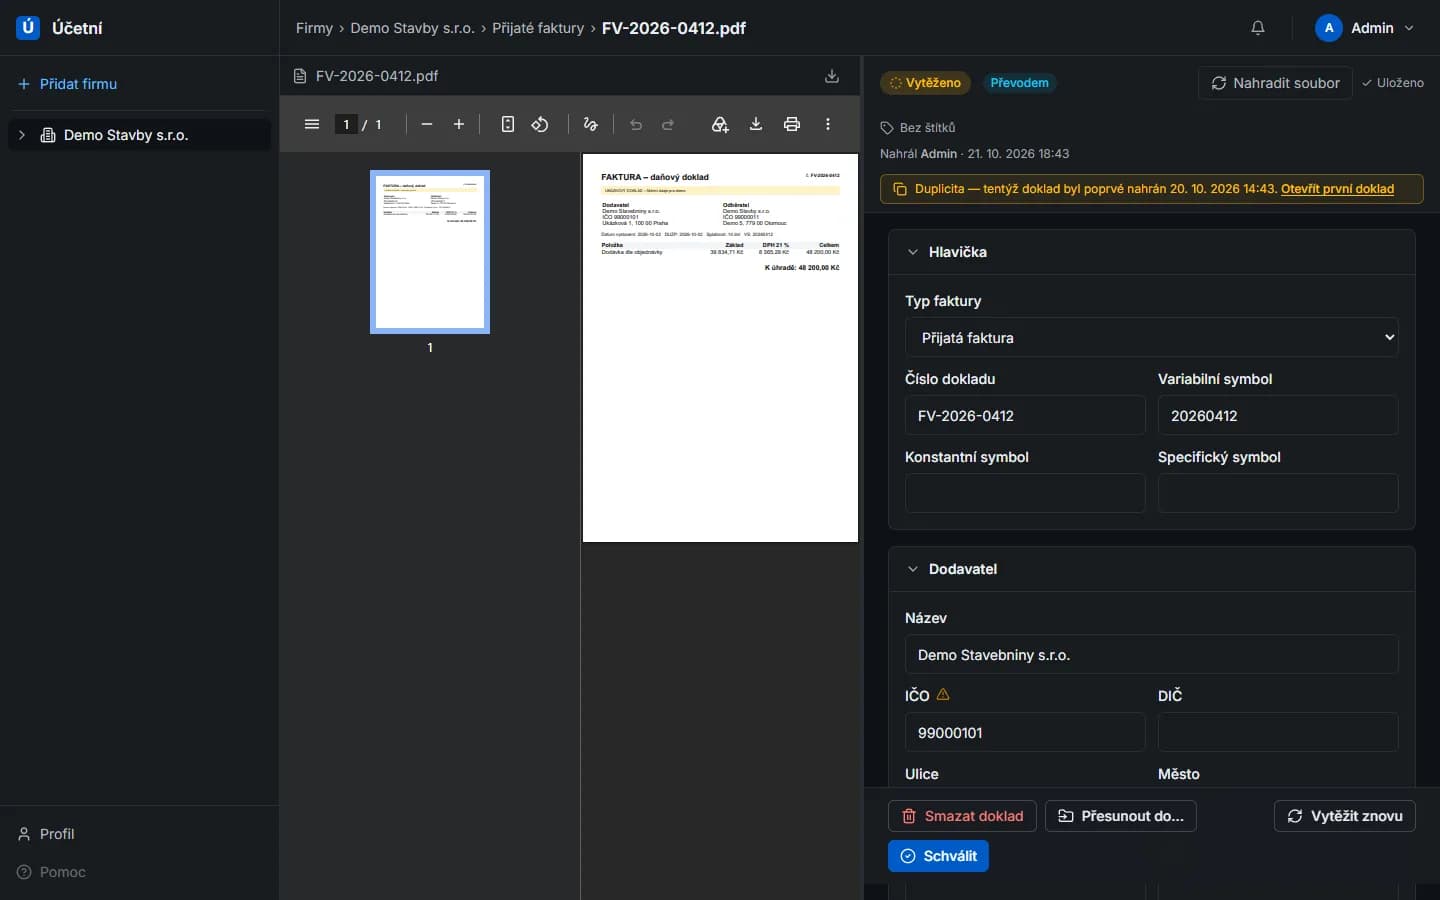Print the PDF document
Screen dimensions: 1440x900
pyautogui.click(x=792, y=124)
